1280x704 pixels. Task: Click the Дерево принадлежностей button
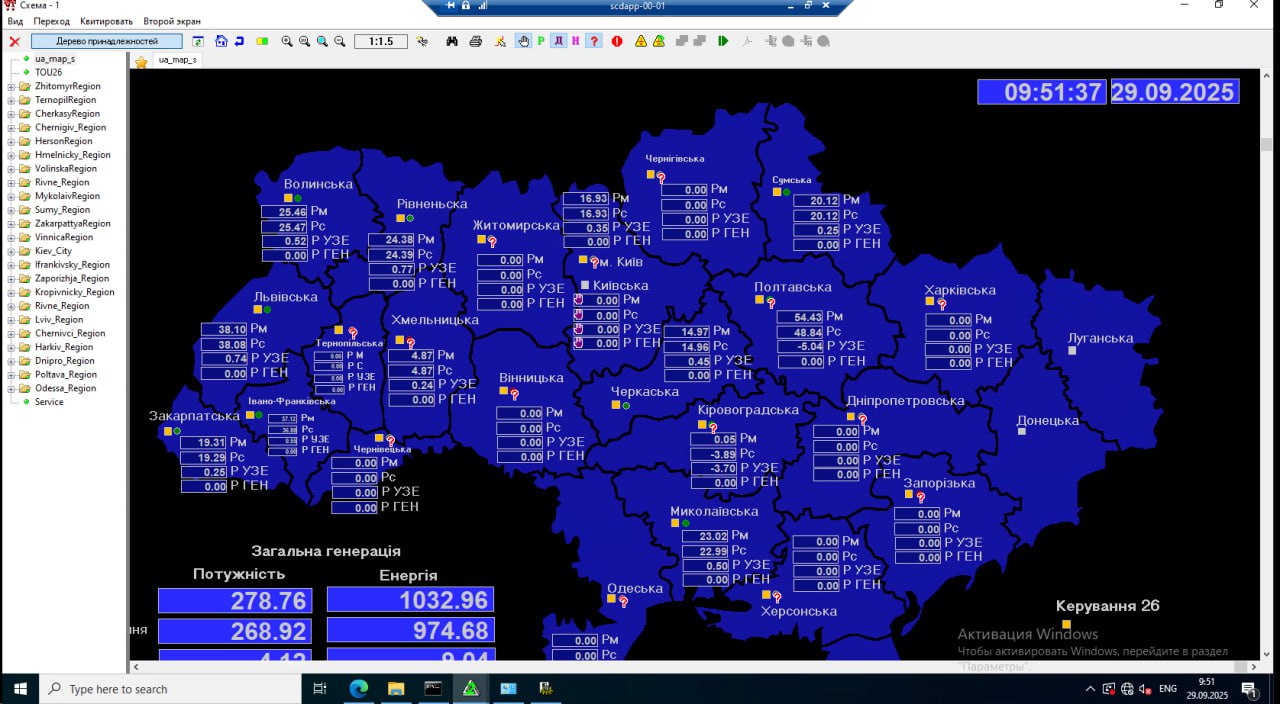pos(107,41)
